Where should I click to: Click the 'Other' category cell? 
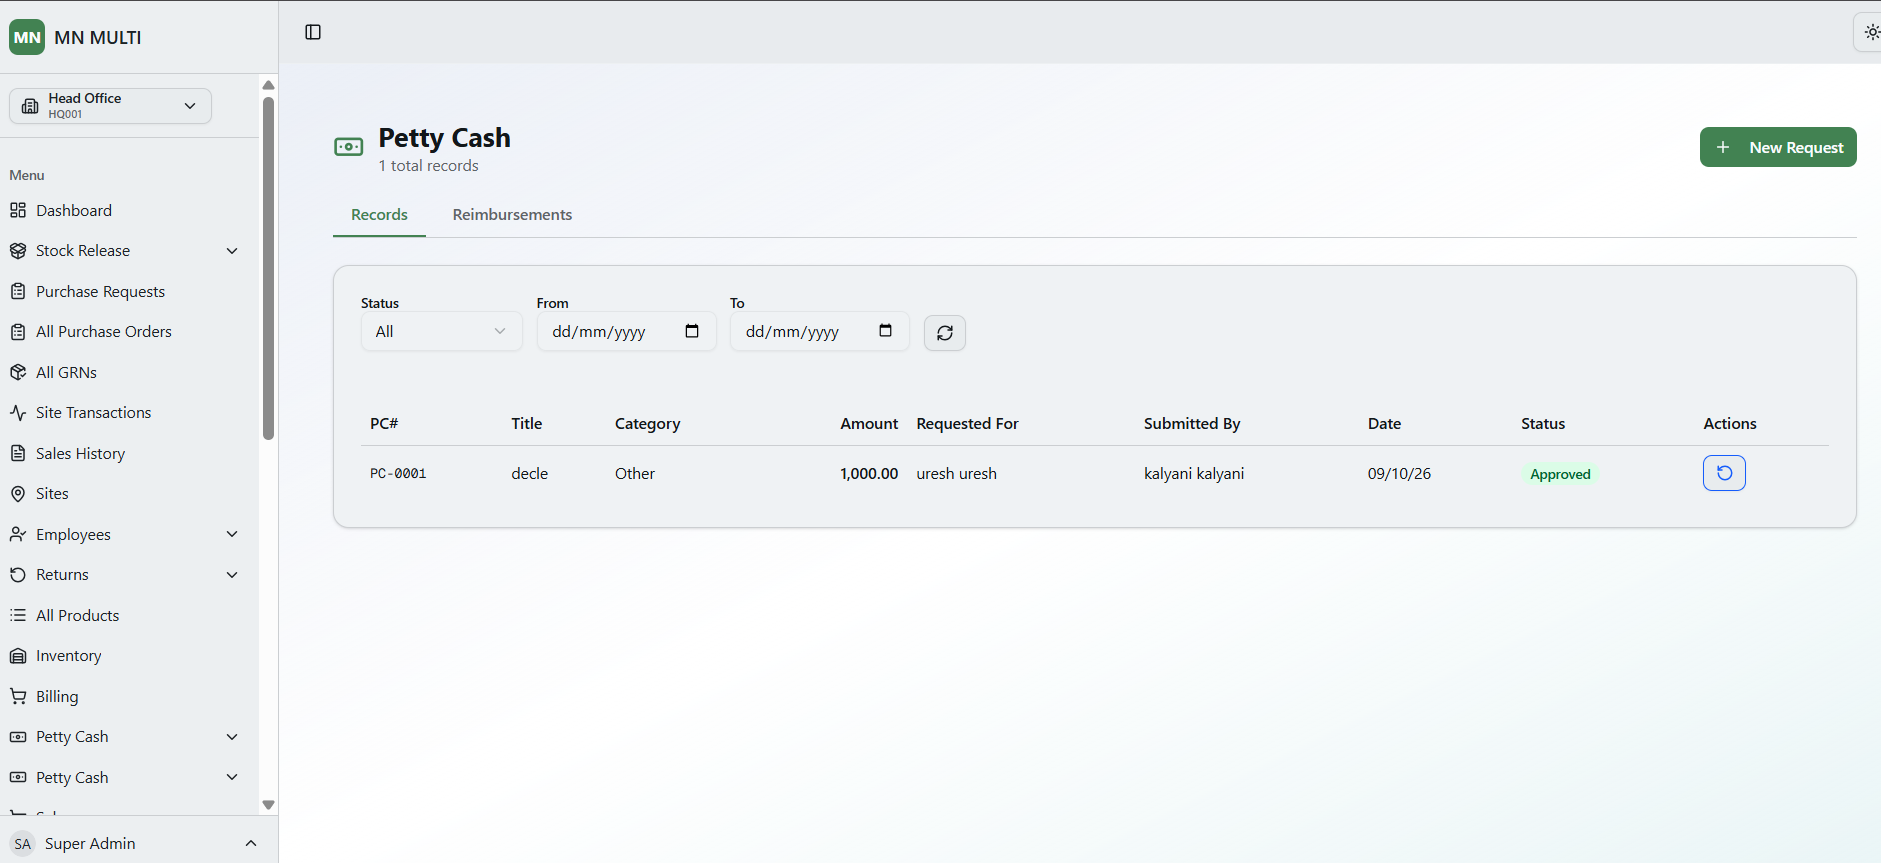click(635, 474)
